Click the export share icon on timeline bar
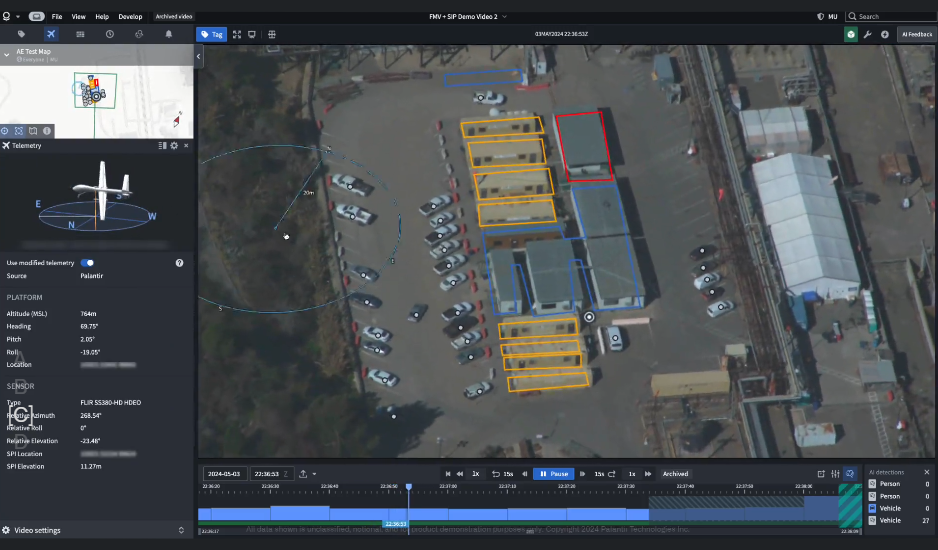This screenshot has width=938, height=550. point(303,474)
